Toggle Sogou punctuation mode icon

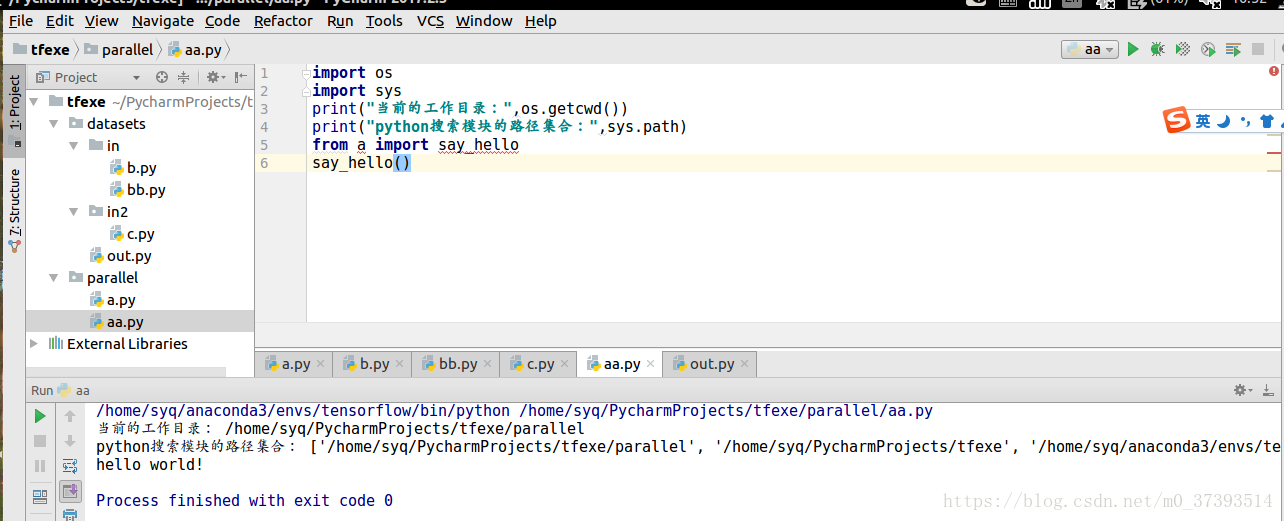(x=1245, y=121)
